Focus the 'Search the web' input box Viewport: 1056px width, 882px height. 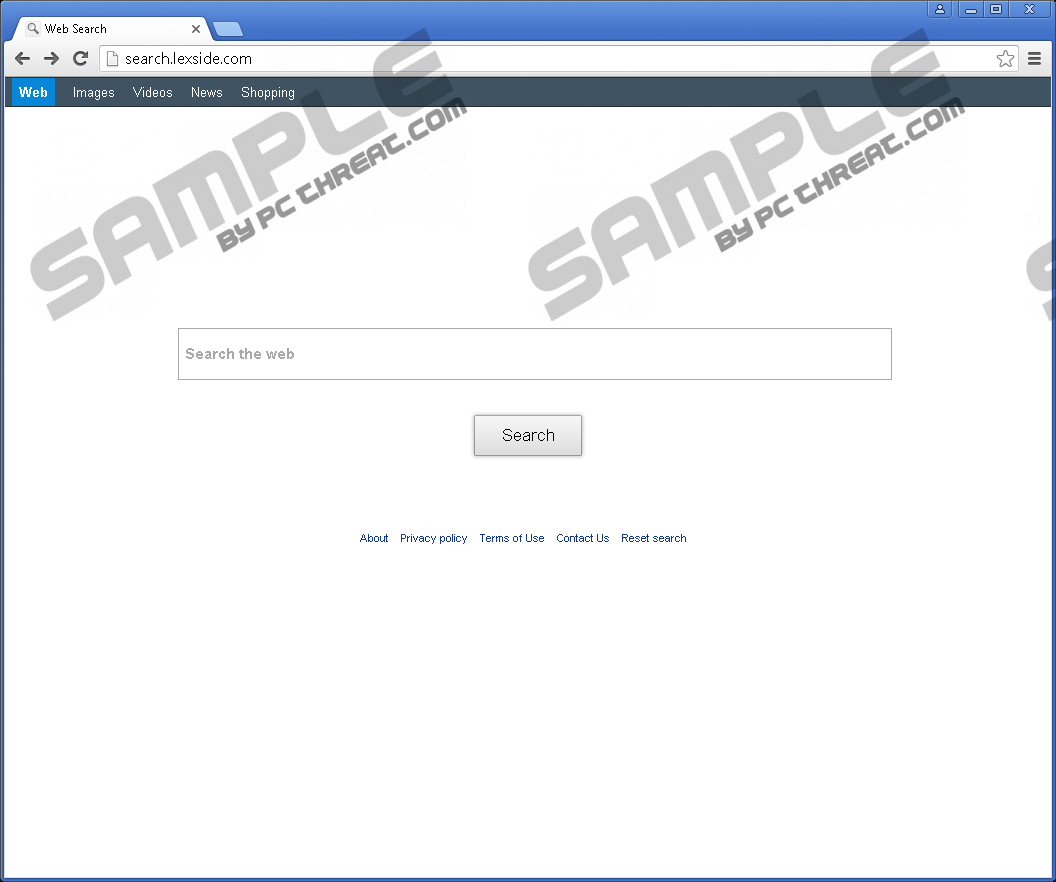point(534,354)
